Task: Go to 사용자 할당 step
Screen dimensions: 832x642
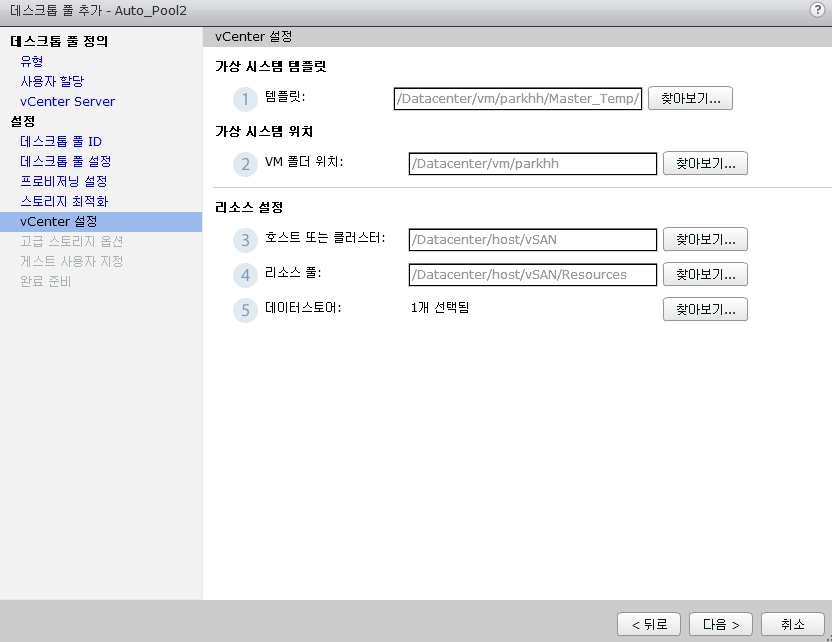Action: pyautogui.click(x=52, y=82)
